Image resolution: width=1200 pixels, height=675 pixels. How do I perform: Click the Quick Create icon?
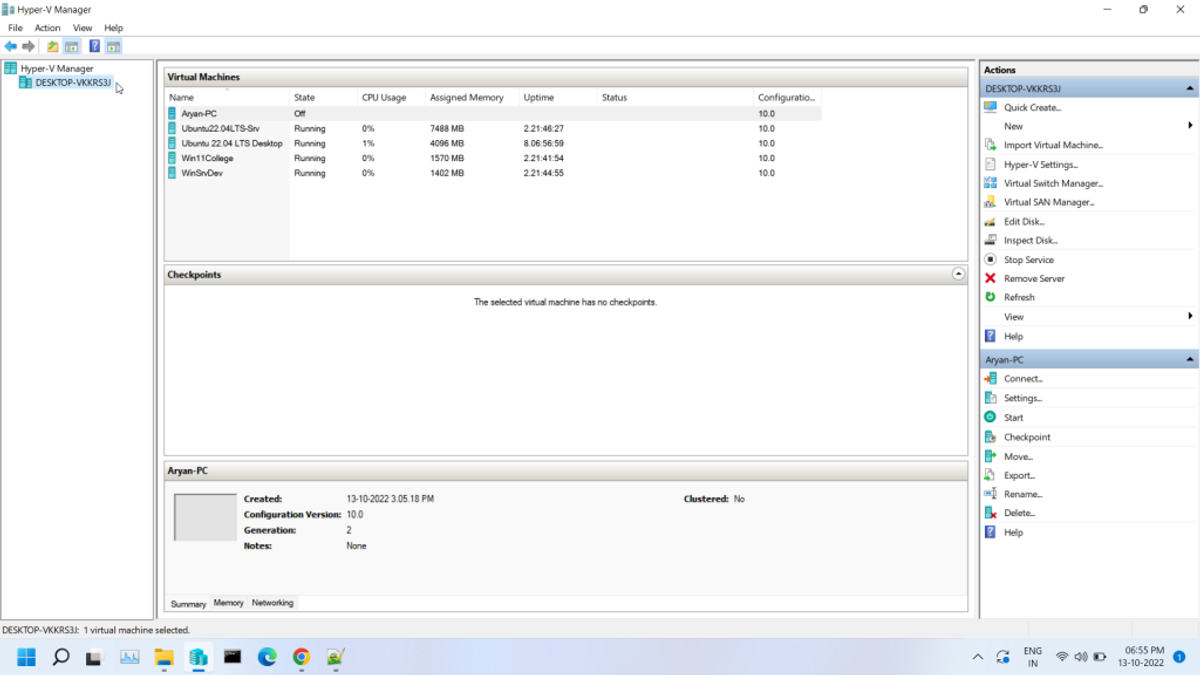pyautogui.click(x=990, y=107)
